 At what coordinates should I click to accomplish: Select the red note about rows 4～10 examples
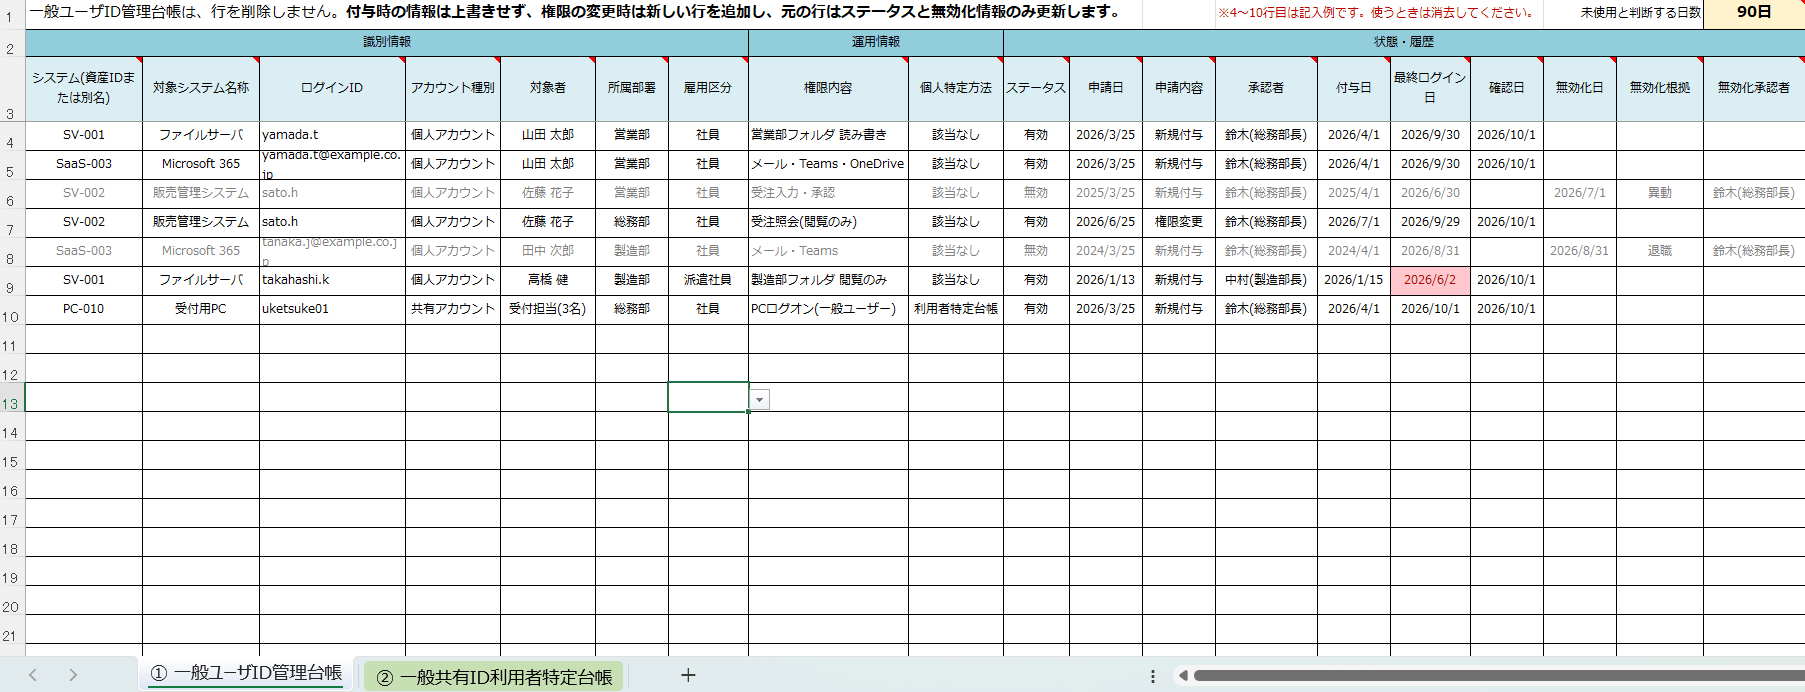point(1375,12)
